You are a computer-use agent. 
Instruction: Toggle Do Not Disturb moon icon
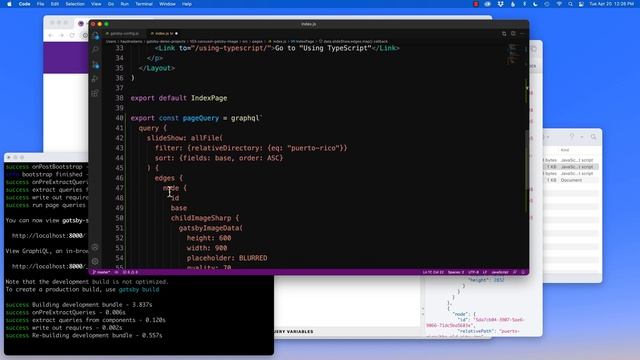coord(536,4)
